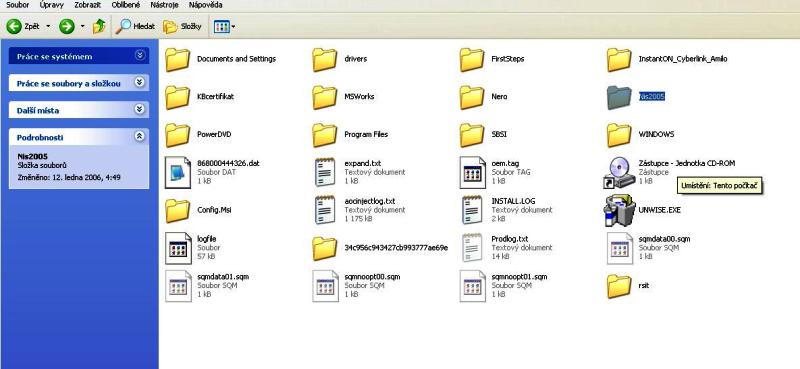
Task: Select the INSTALL.LOG file icon
Action: pos(472,210)
